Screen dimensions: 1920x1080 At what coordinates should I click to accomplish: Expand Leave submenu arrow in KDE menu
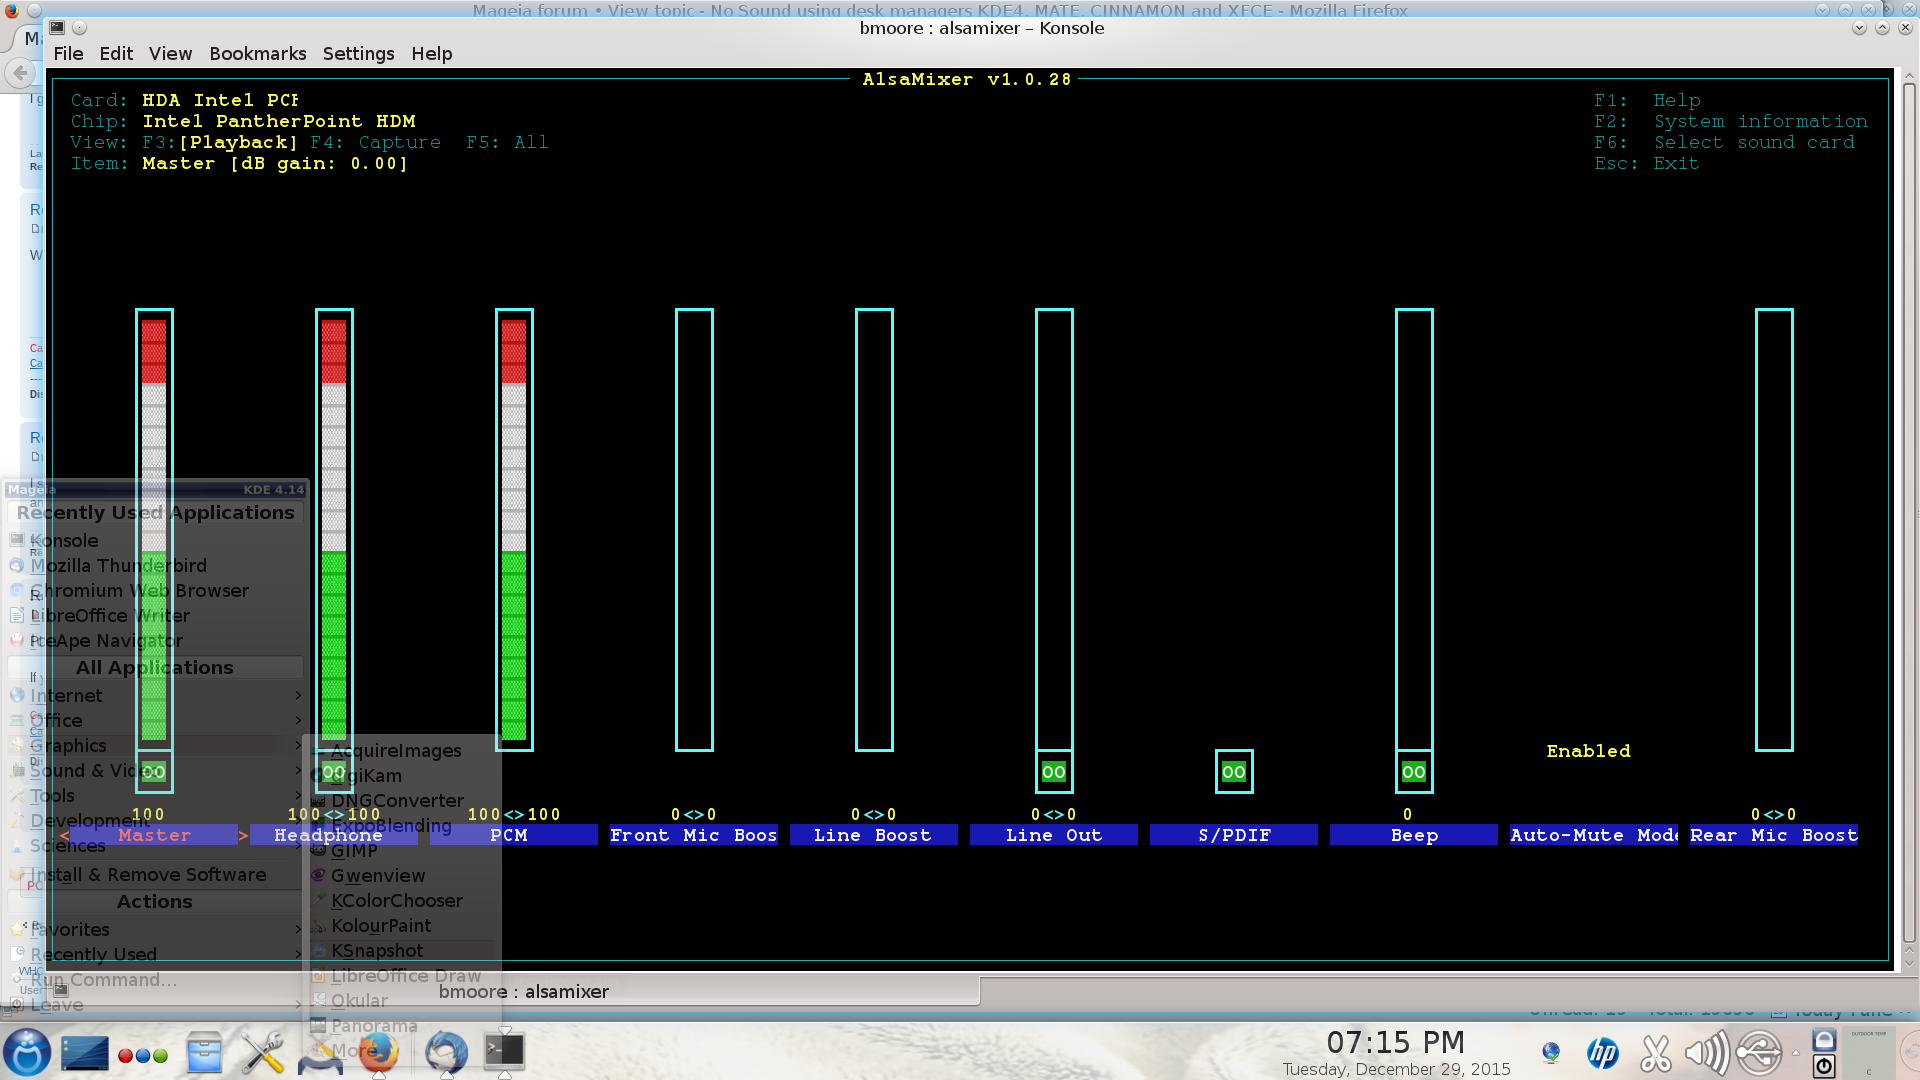click(x=298, y=1004)
